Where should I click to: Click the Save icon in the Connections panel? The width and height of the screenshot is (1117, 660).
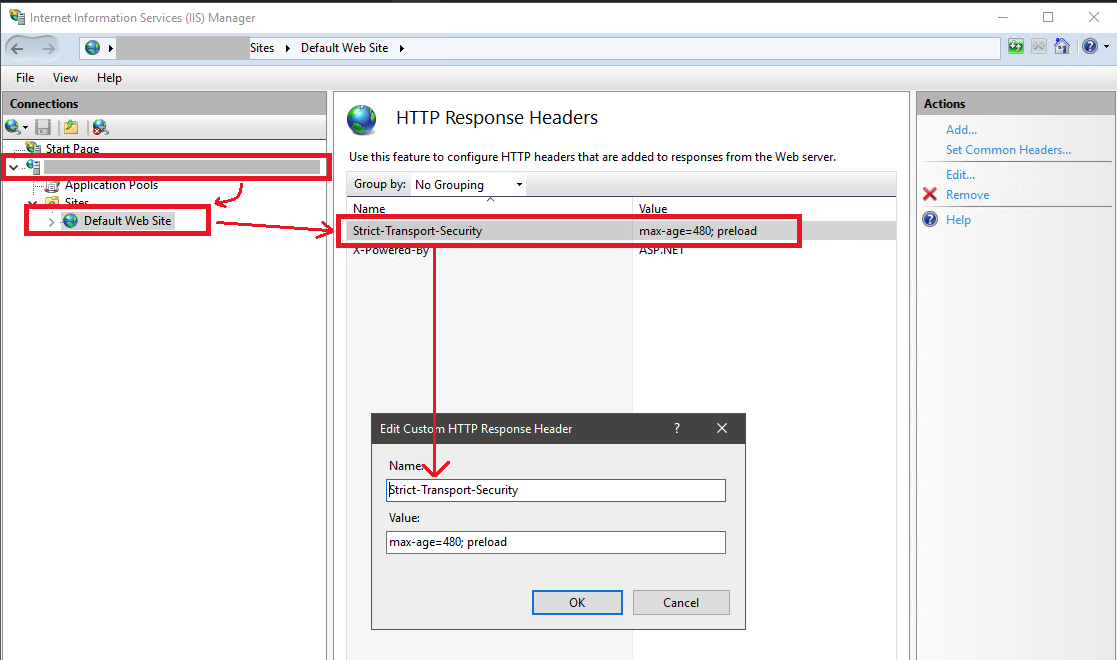pyautogui.click(x=42, y=127)
